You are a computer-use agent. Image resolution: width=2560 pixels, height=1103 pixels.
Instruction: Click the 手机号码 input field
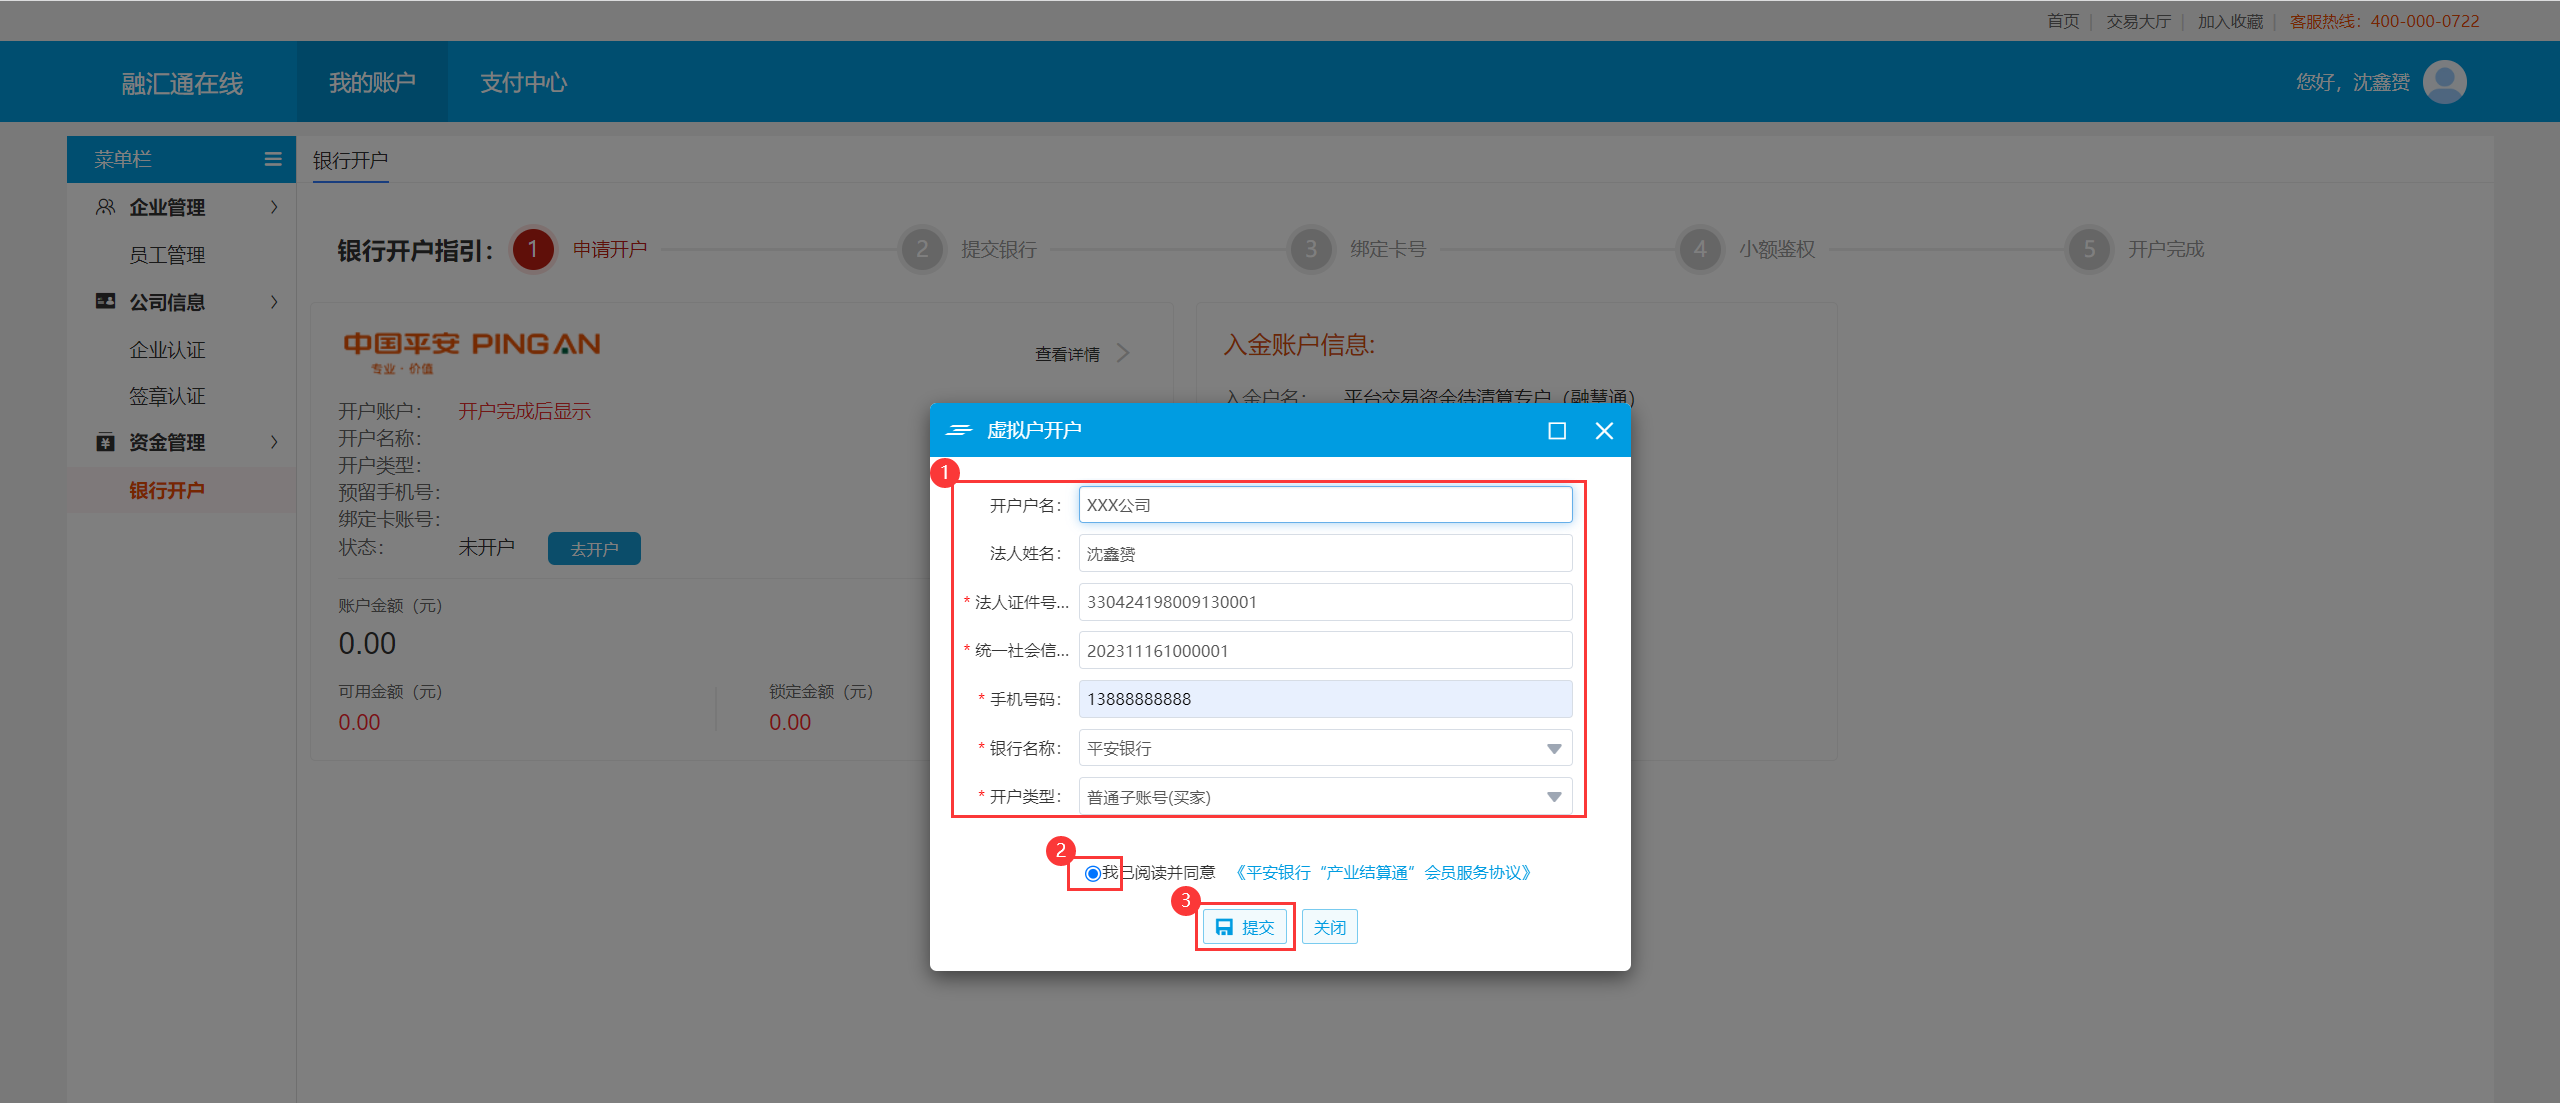(x=1325, y=699)
